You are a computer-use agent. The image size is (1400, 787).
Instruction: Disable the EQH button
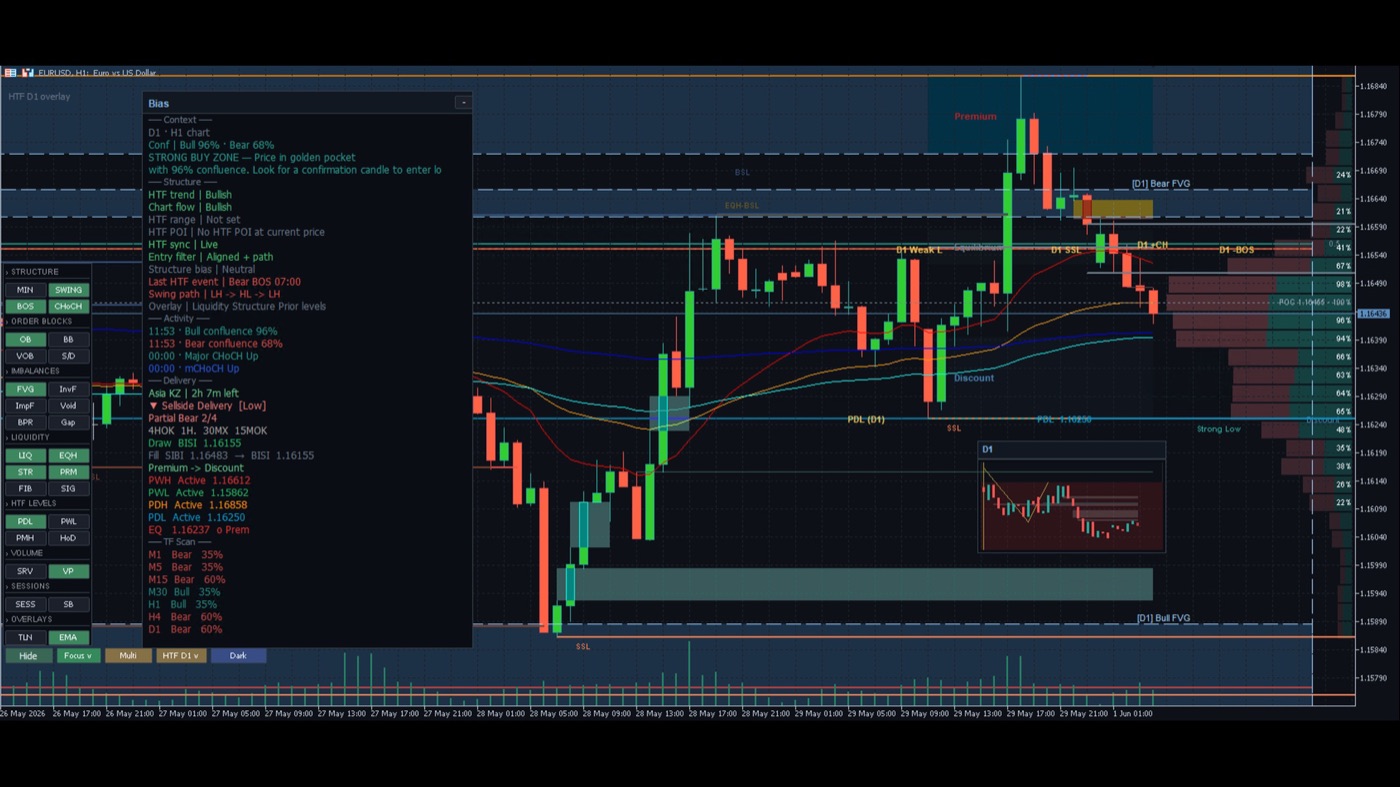68,455
